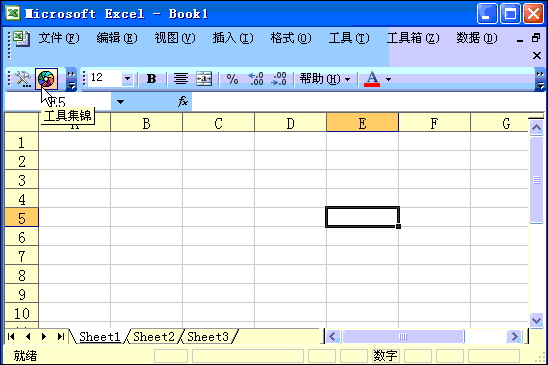Viewport: 548px width, 365px height.
Task: Expand the font color dropdown arrow
Action: (x=388, y=79)
